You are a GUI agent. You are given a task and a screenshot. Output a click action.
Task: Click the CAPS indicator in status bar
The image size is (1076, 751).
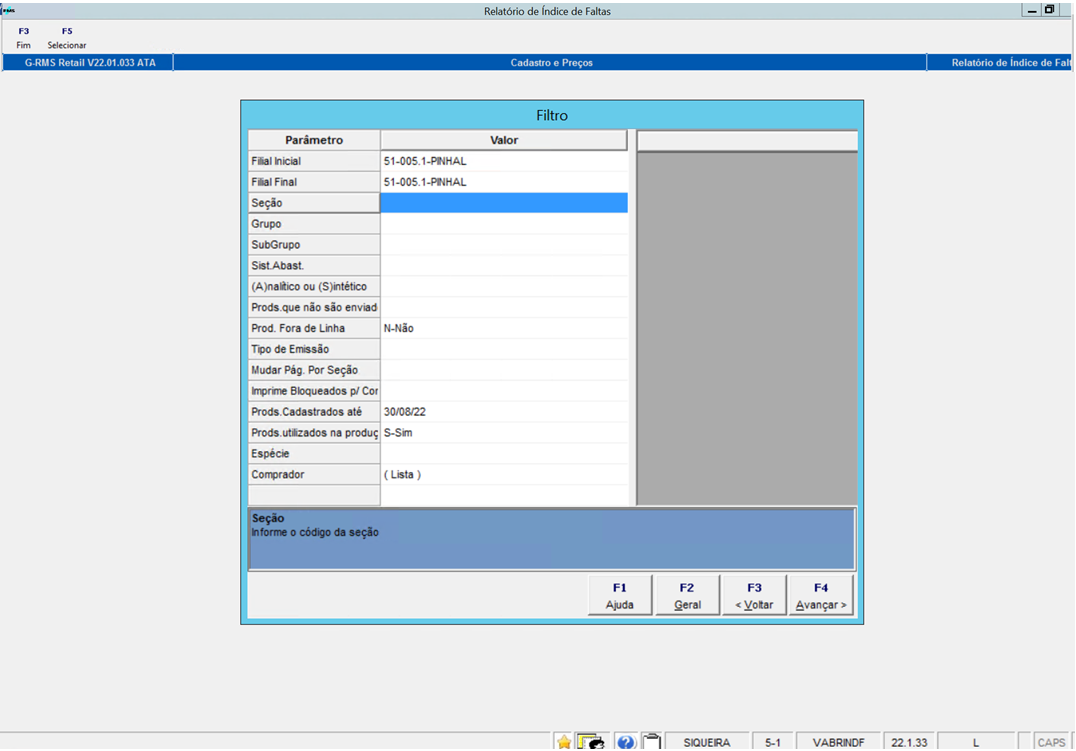pyautogui.click(x=1051, y=742)
